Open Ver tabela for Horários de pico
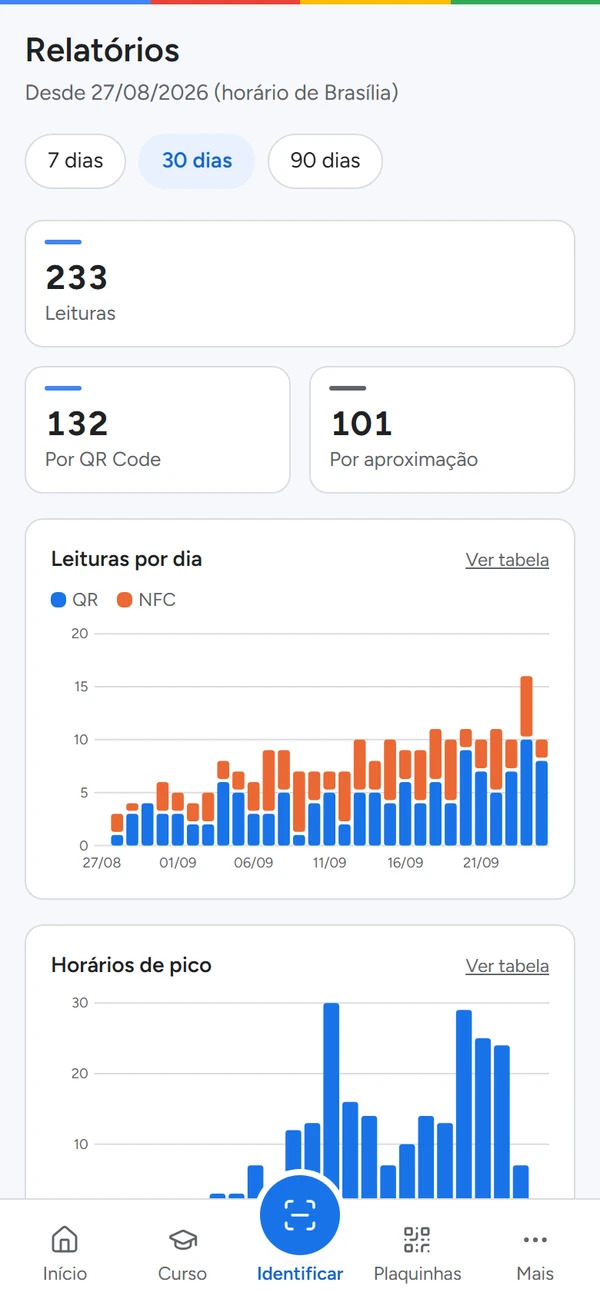600x1298 pixels. [x=507, y=966]
